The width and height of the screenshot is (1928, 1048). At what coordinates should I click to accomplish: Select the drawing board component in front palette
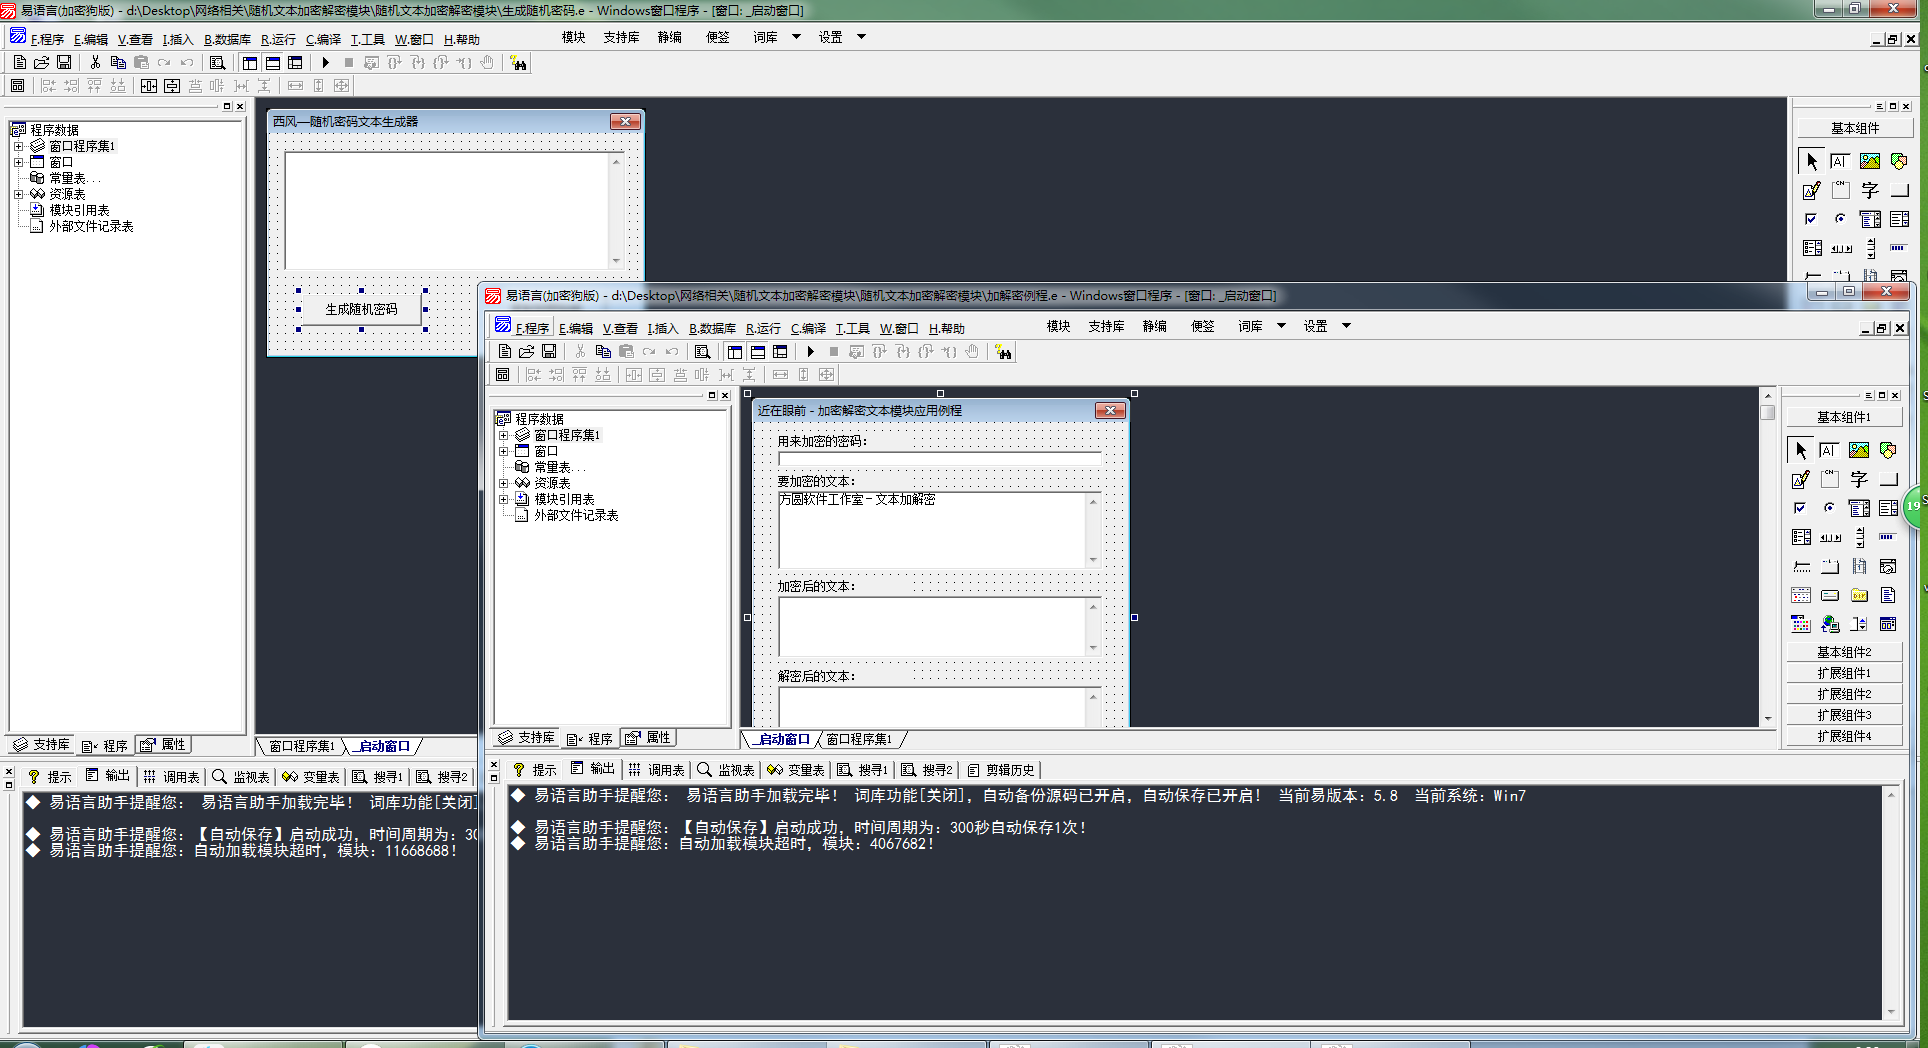[x=1801, y=479]
